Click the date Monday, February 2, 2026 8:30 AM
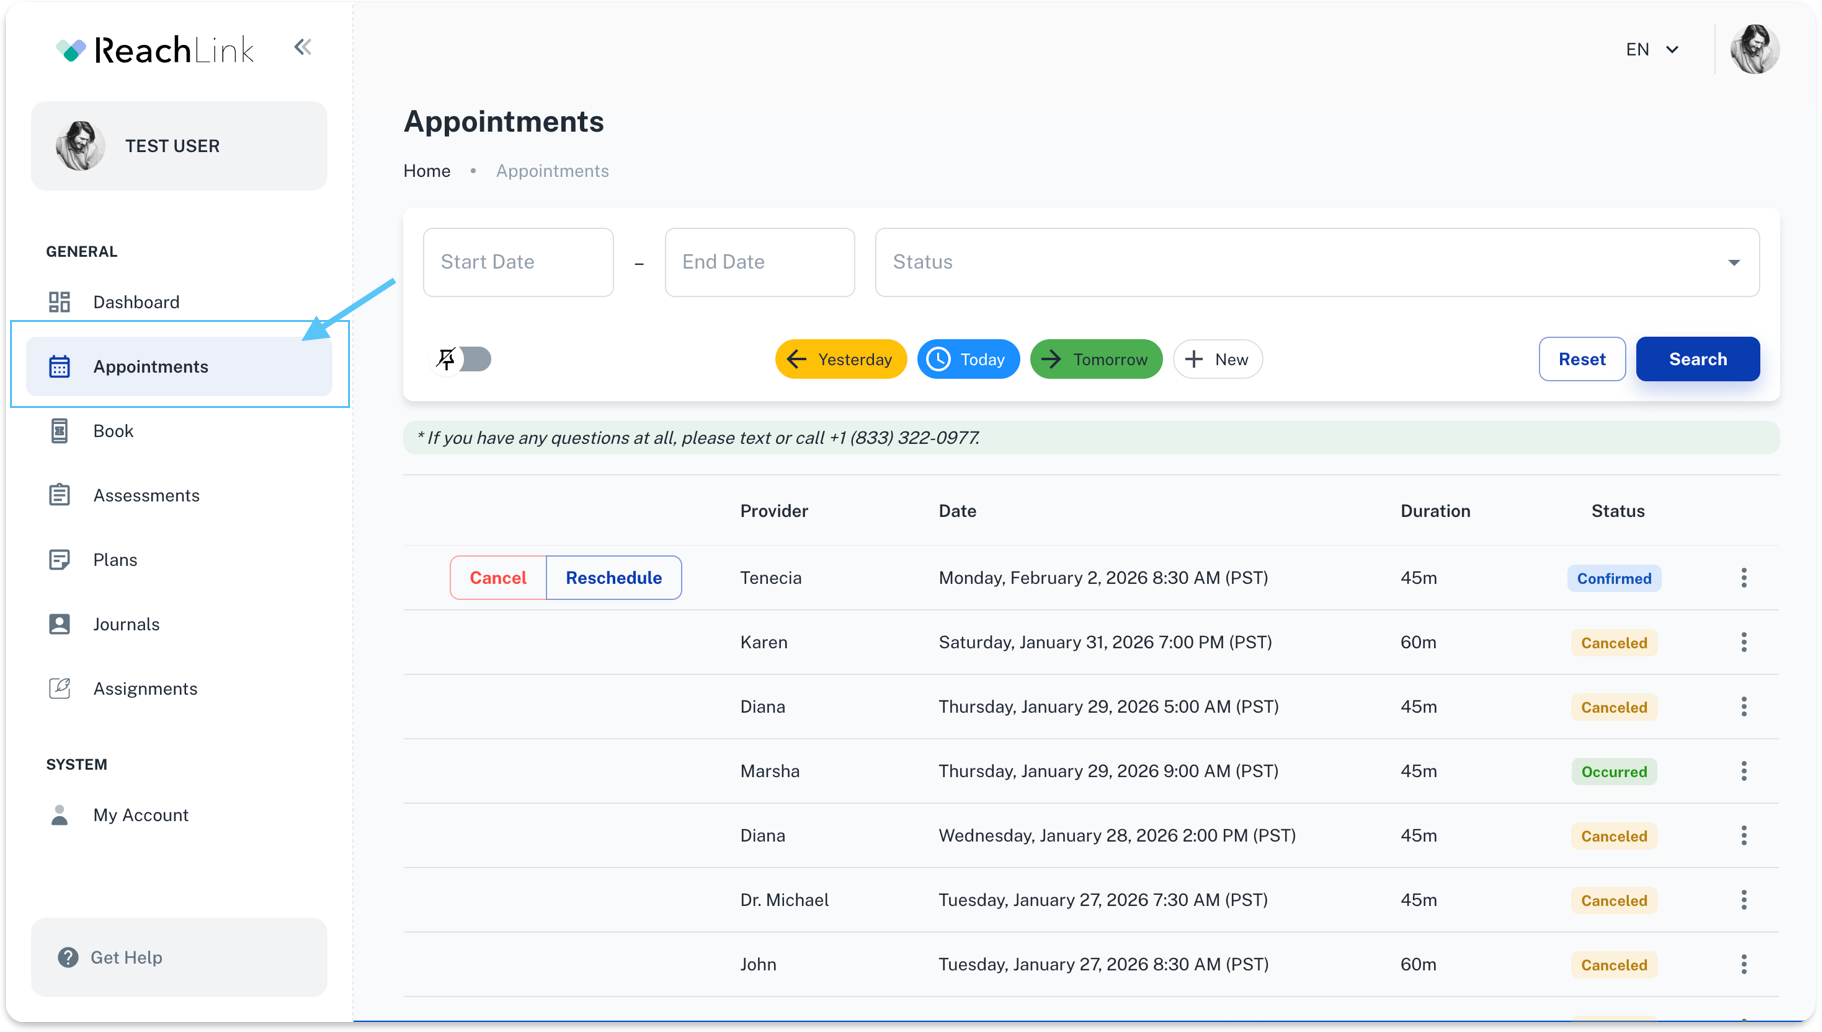Image resolution: width=1822 pixels, height=1032 pixels. pyautogui.click(x=1103, y=578)
